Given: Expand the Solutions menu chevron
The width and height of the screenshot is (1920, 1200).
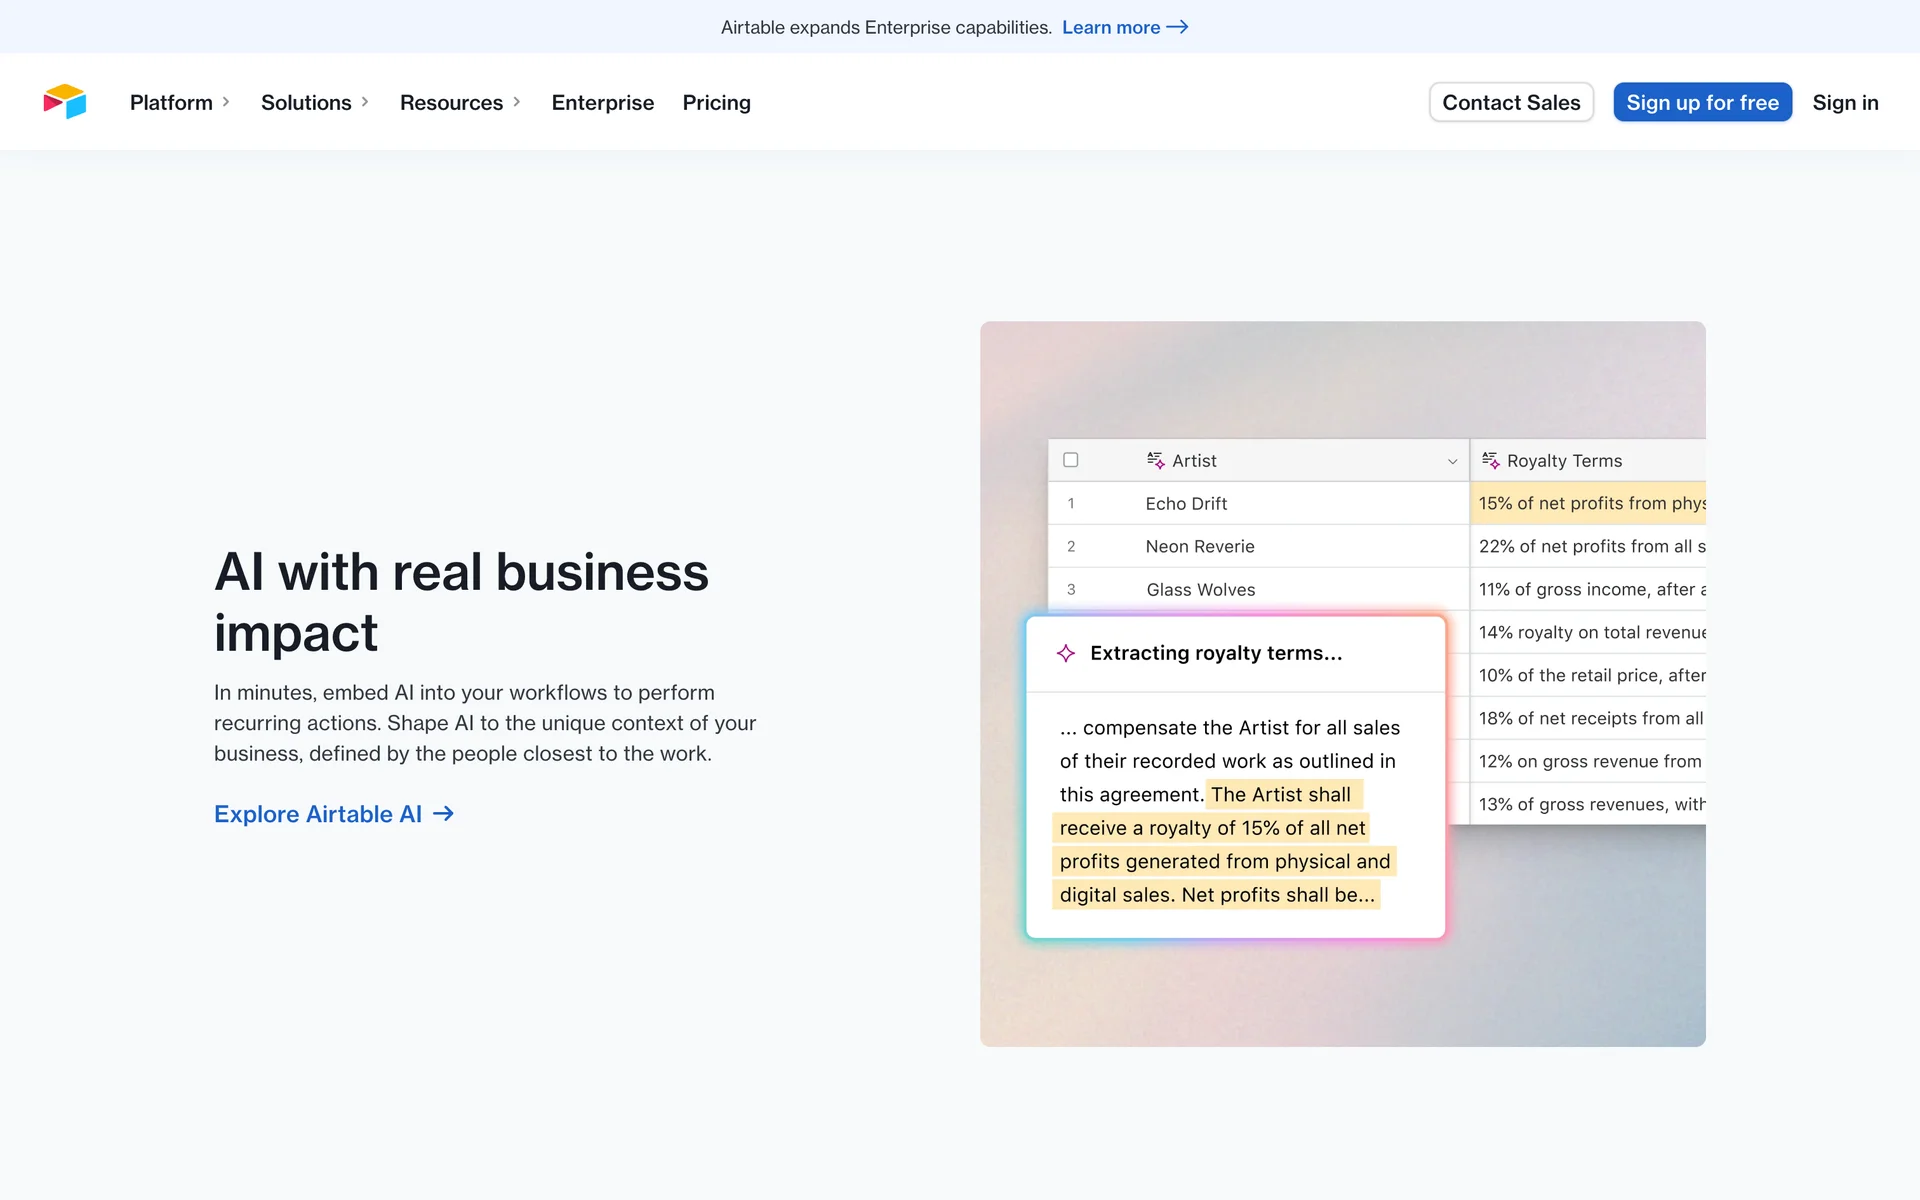Looking at the screenshot, I should tap(365, 102).
